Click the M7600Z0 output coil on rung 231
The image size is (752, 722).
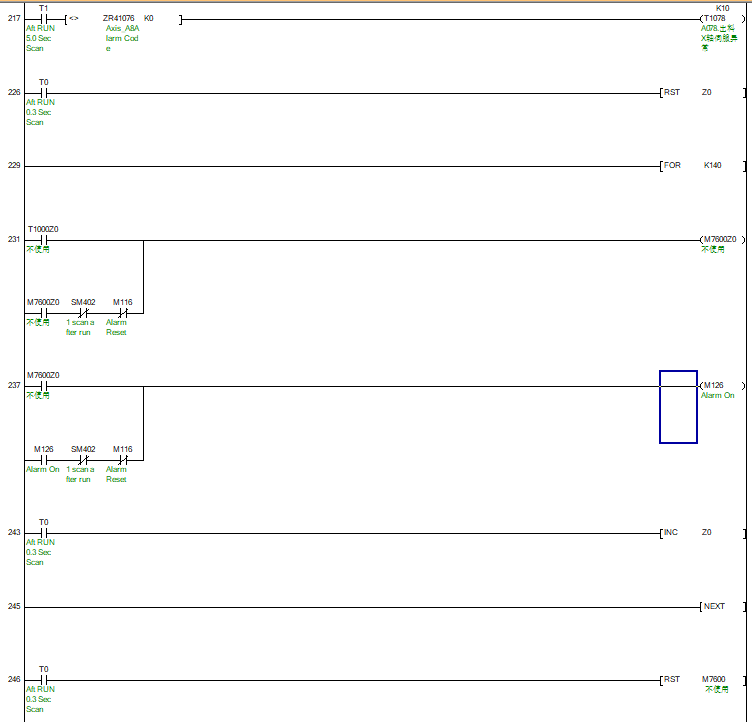pyautogui.click(x=719, y=240)
